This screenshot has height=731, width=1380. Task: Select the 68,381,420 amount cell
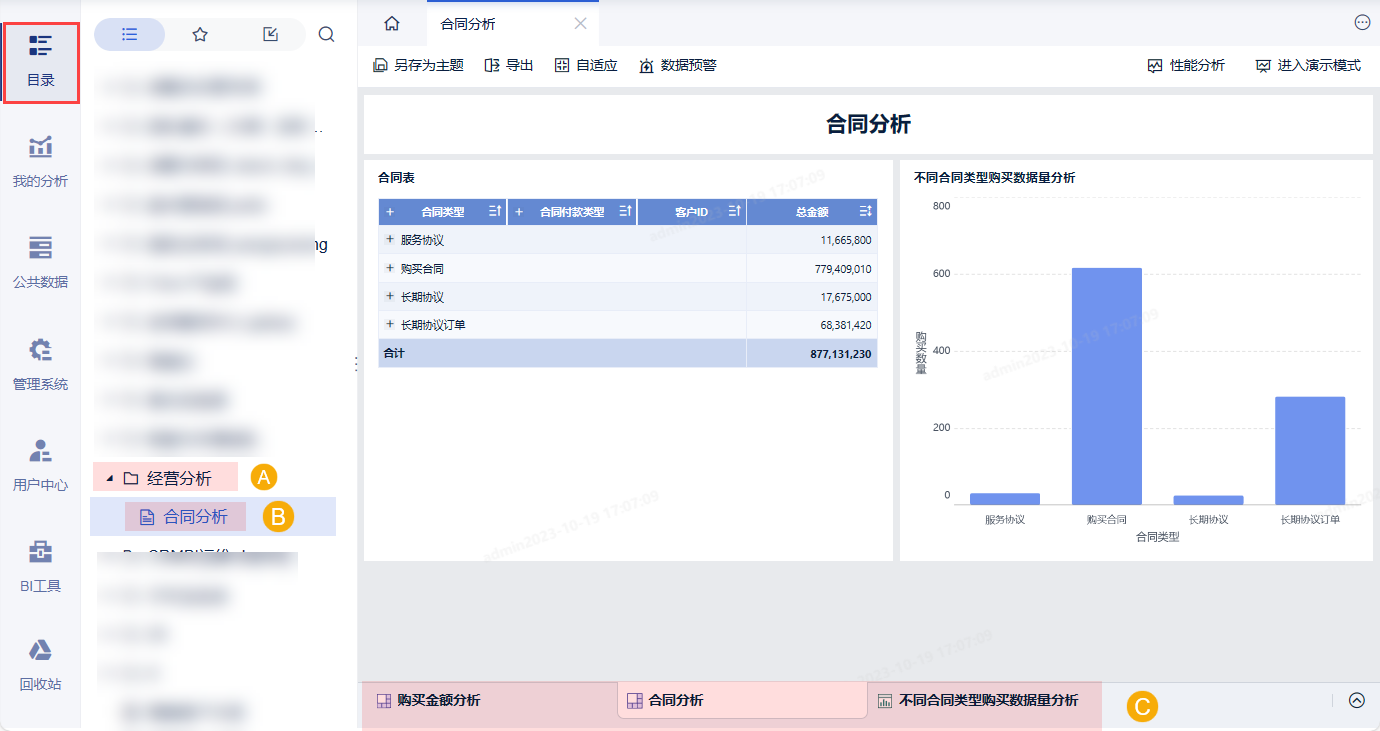812,324
